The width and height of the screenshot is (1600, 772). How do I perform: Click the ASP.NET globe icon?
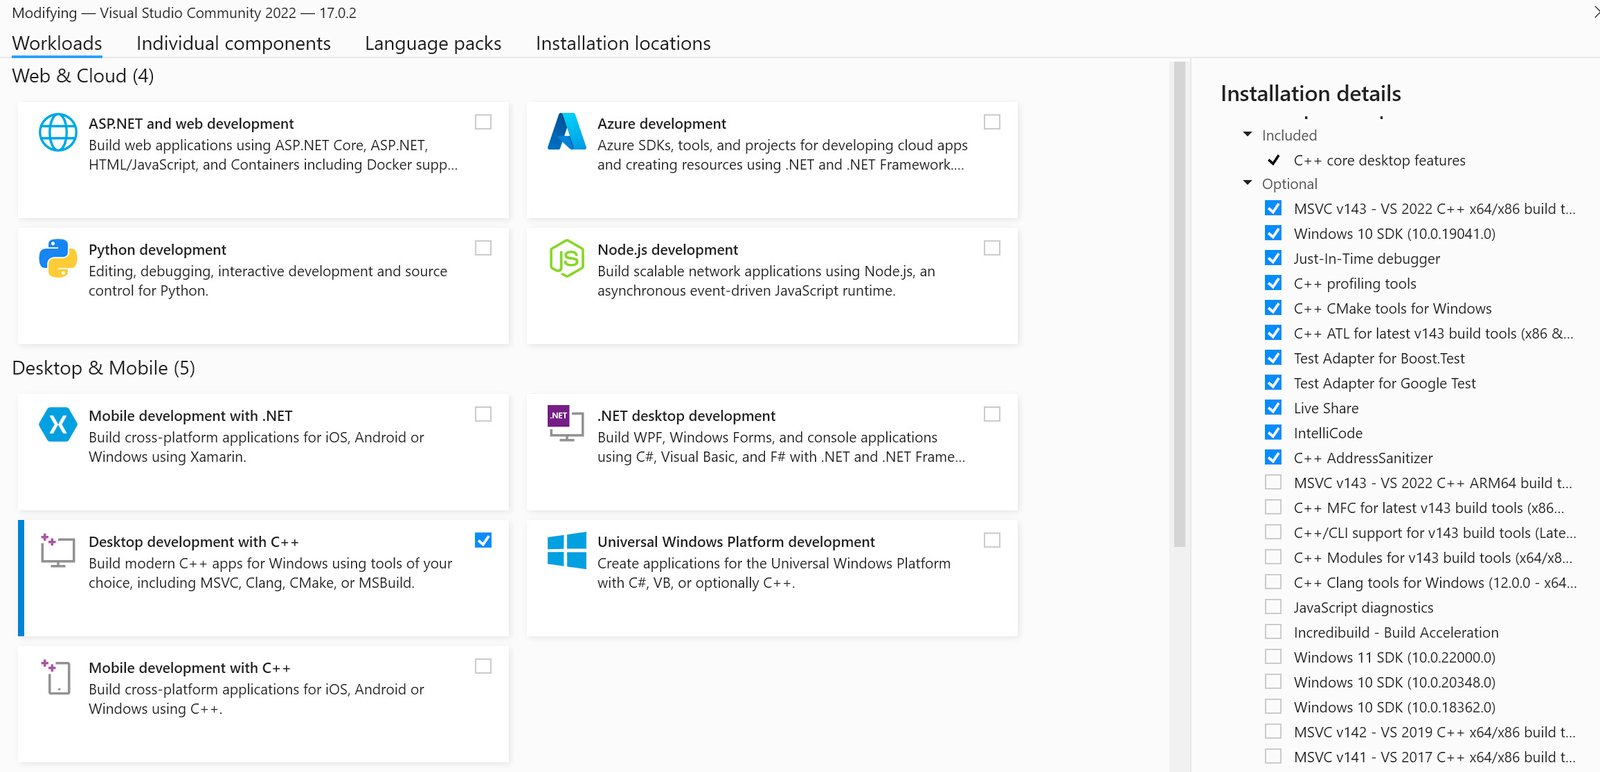click(58, 132)
